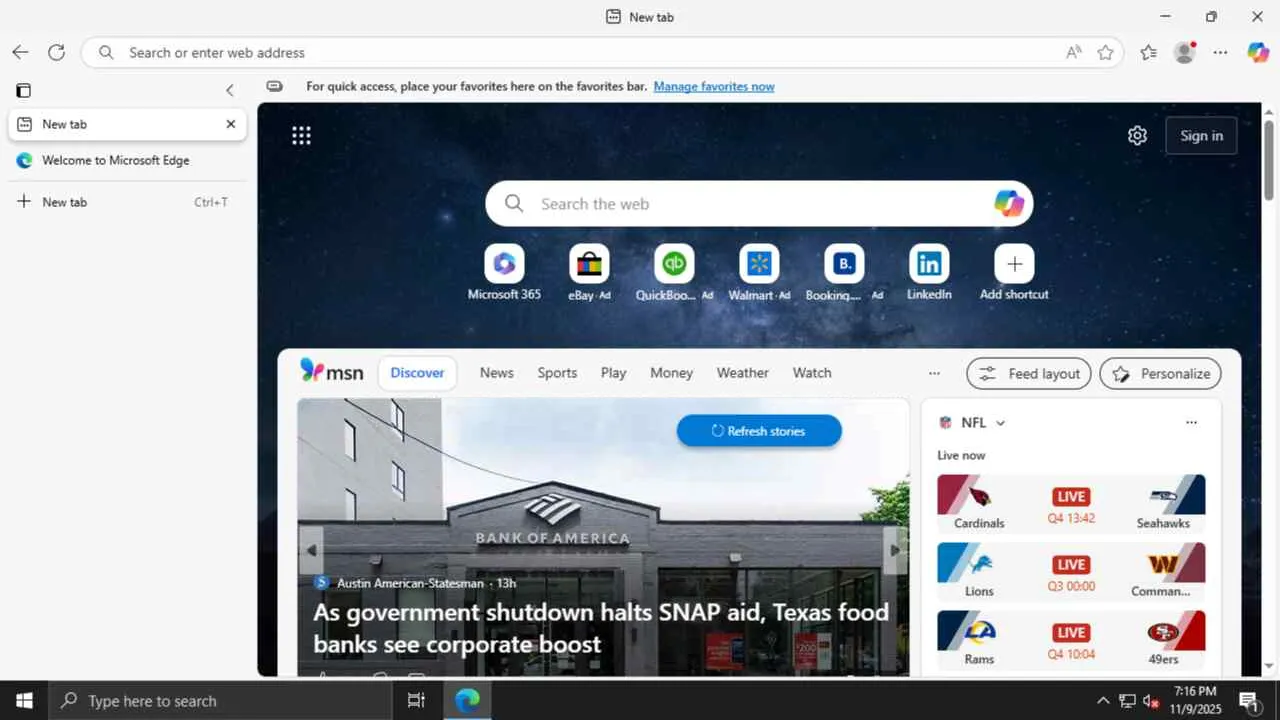Click the Sign in button
Viewport: 1280px width, 720px height.
click(x=1201, y=136)
